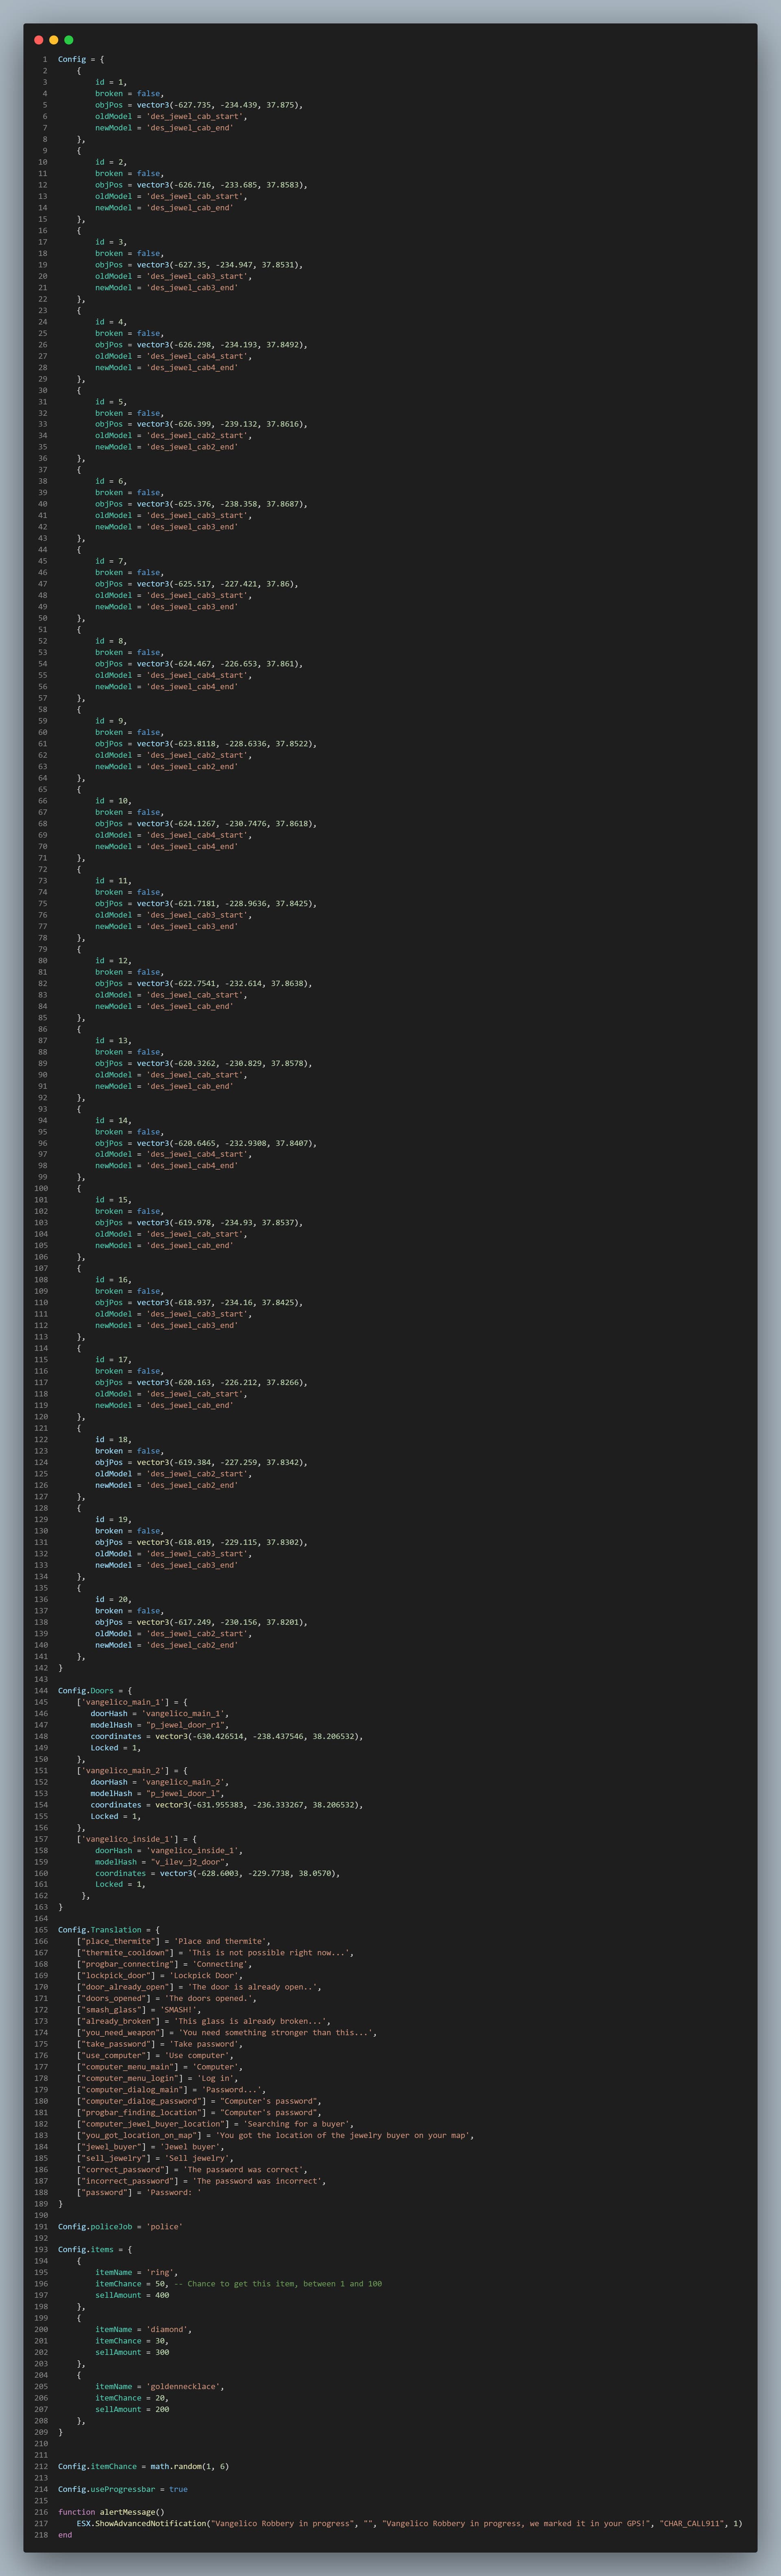This screenshot has width=781, height=2576.
Task: Click the ["progbar_connecting"] = 'Connecting' line
Action: click(x=164, y=1964)
